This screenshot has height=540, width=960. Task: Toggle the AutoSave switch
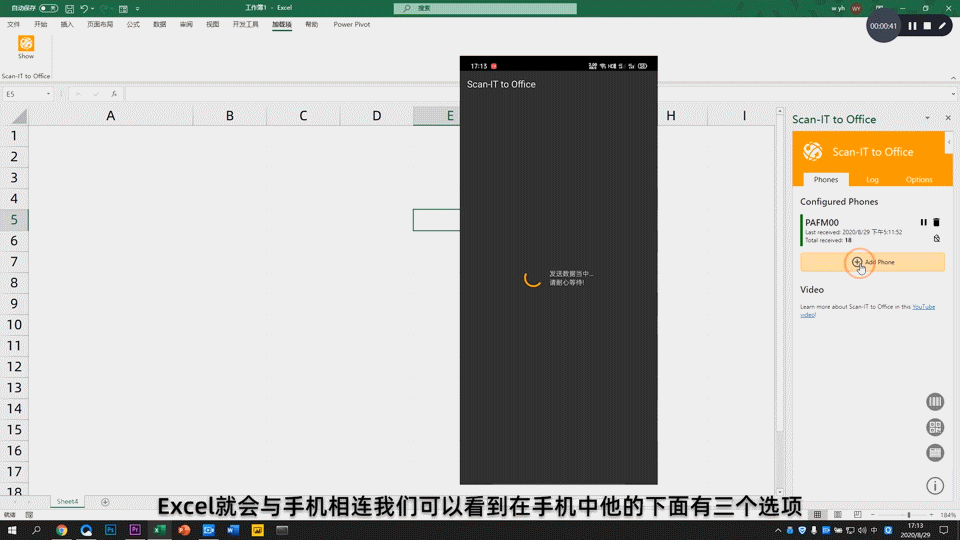[48, 8]
